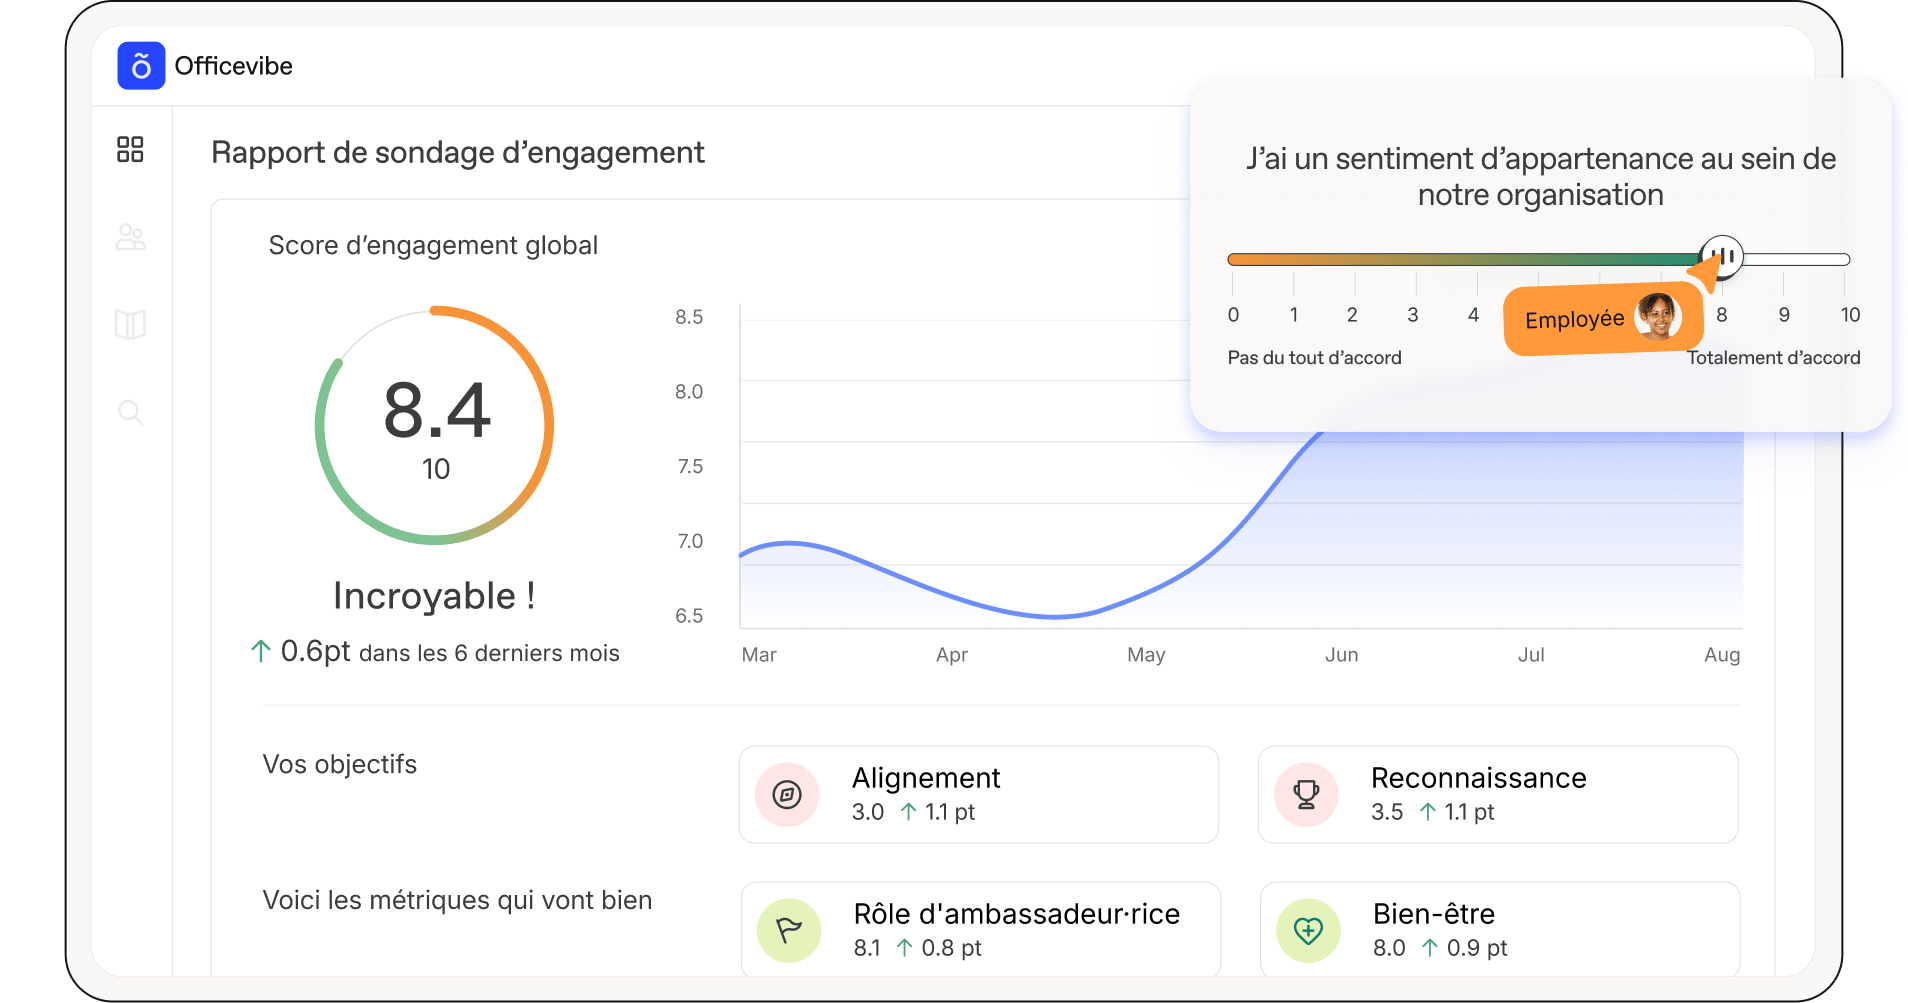
Task: Click the Officevibe brand name
Action: pos(234,66)
